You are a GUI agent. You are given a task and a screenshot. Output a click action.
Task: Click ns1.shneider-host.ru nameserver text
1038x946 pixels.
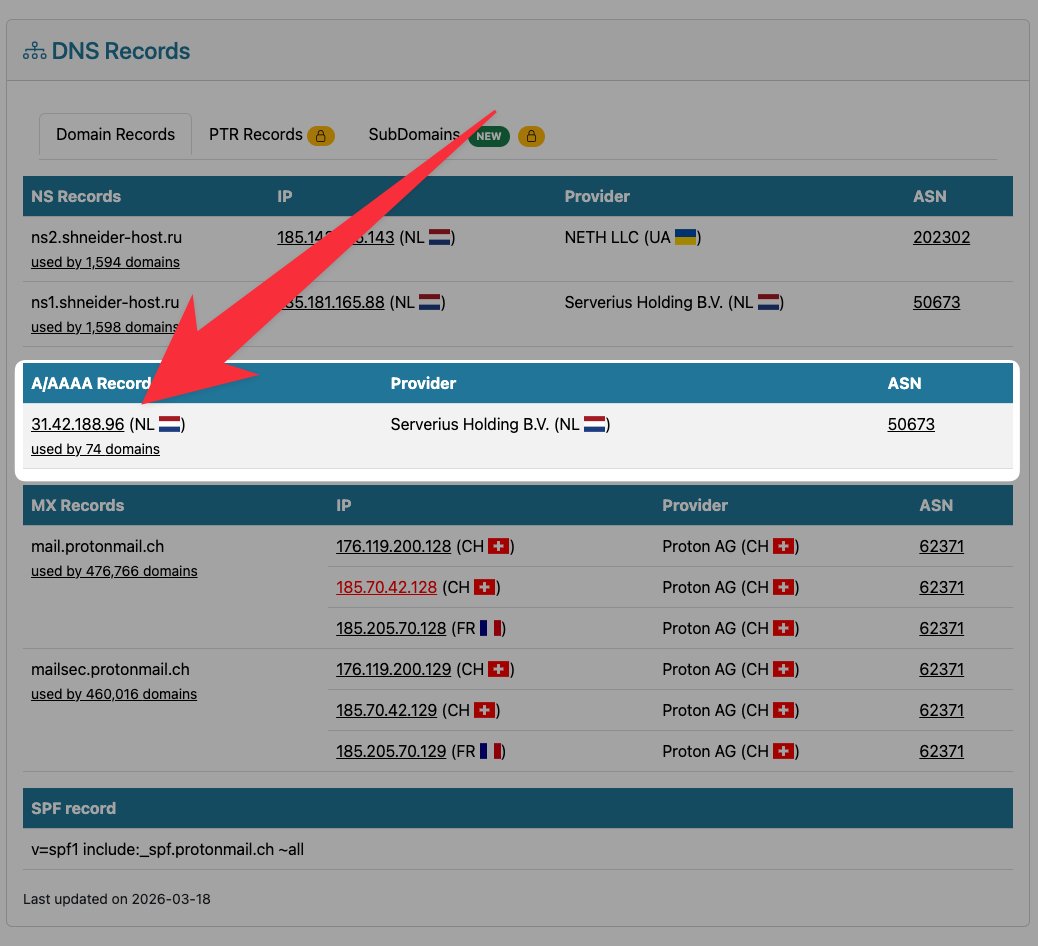point(105,302)
